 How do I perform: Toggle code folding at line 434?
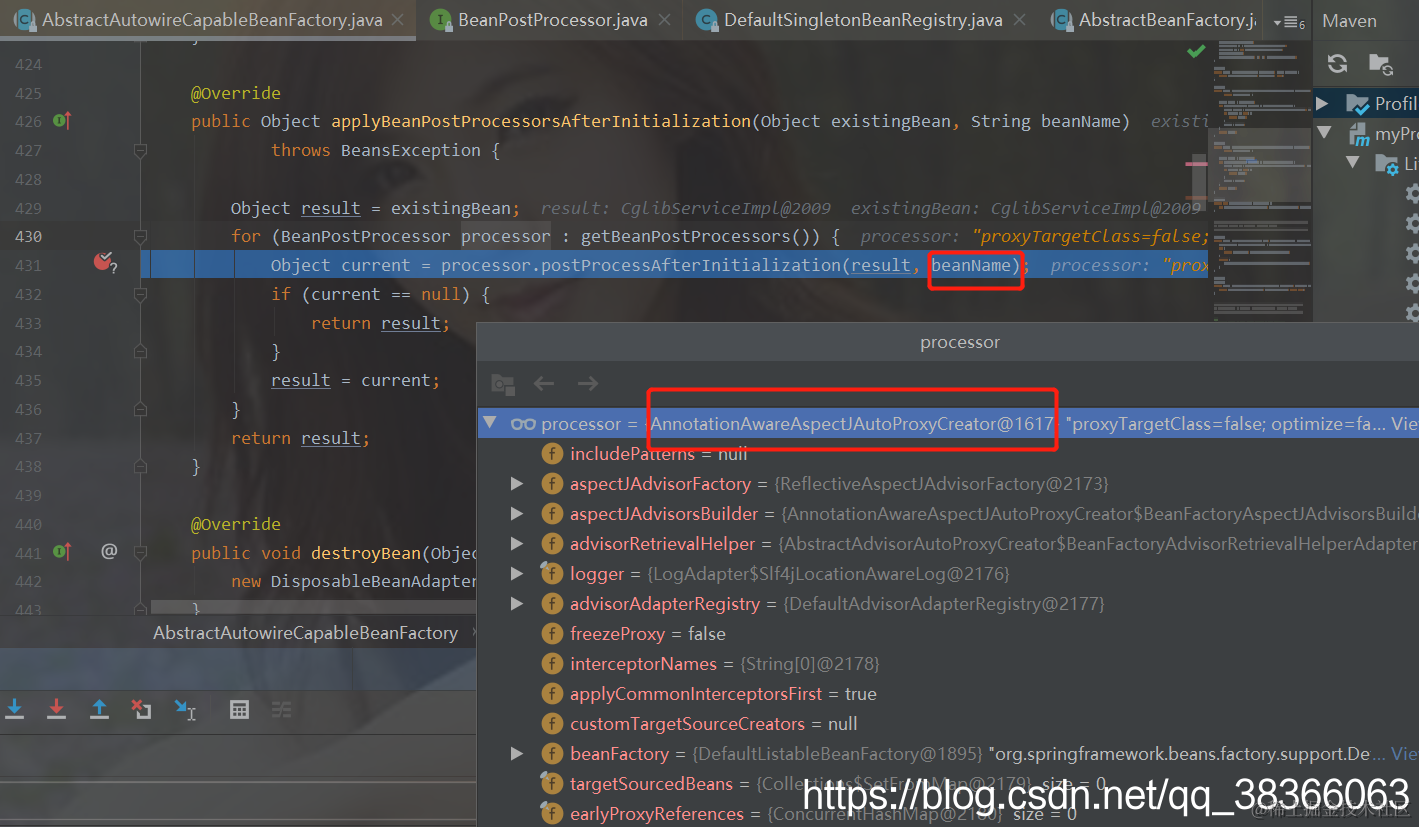pyautogui.click(x=140, y=351)
